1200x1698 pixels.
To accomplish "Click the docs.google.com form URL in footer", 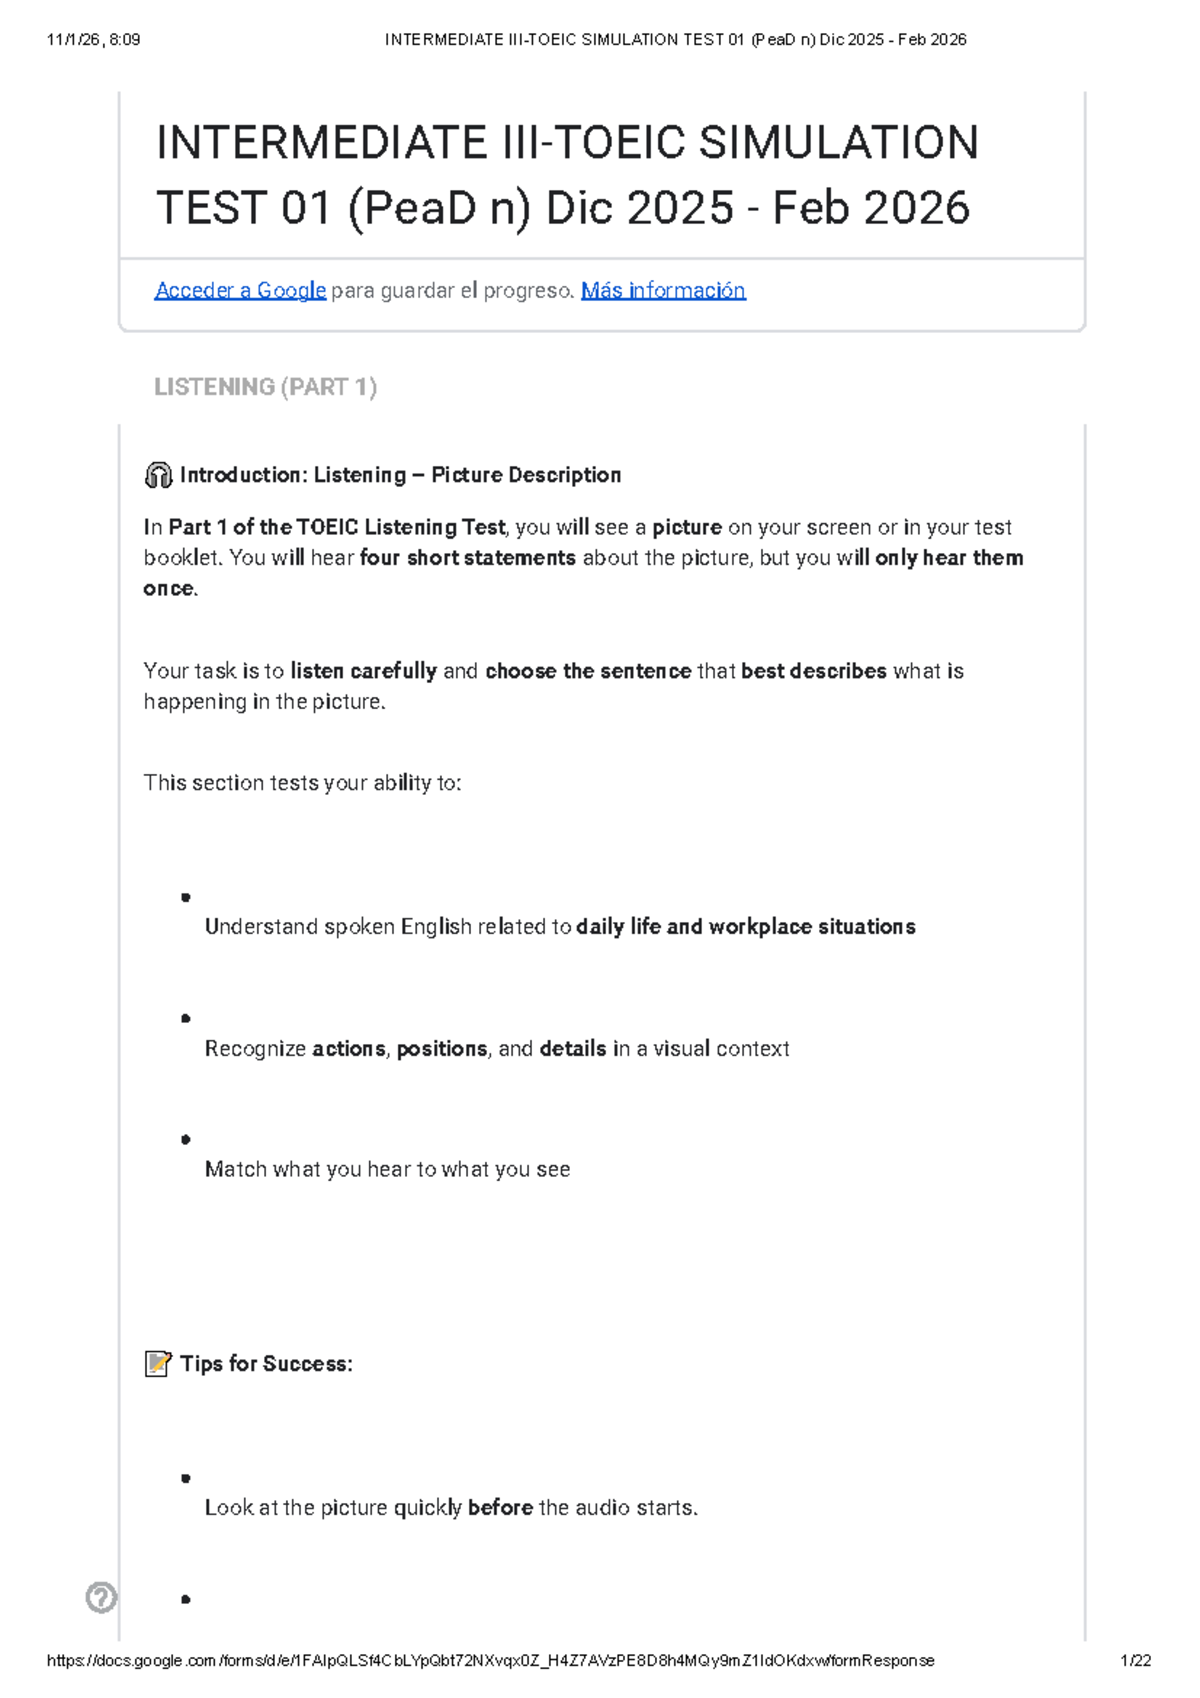I will [490, 1660].
